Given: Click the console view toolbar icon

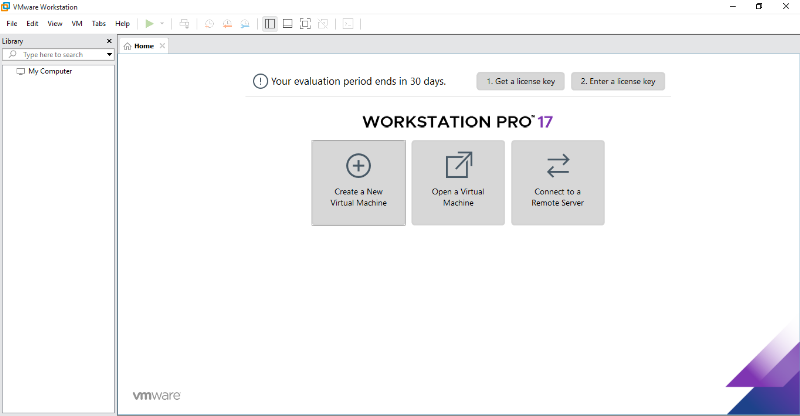Looking at the screenshot, I should point(348,23).
